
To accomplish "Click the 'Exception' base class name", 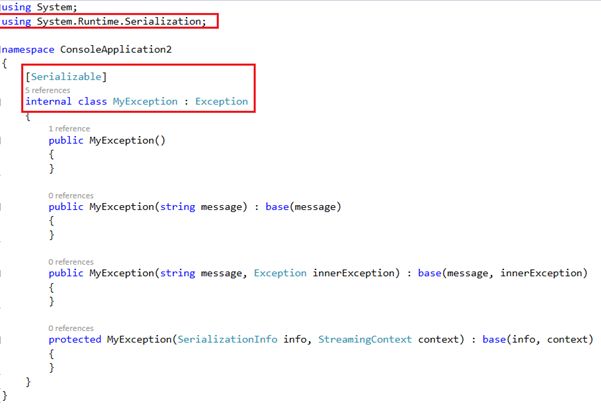I will pos(222,102).
